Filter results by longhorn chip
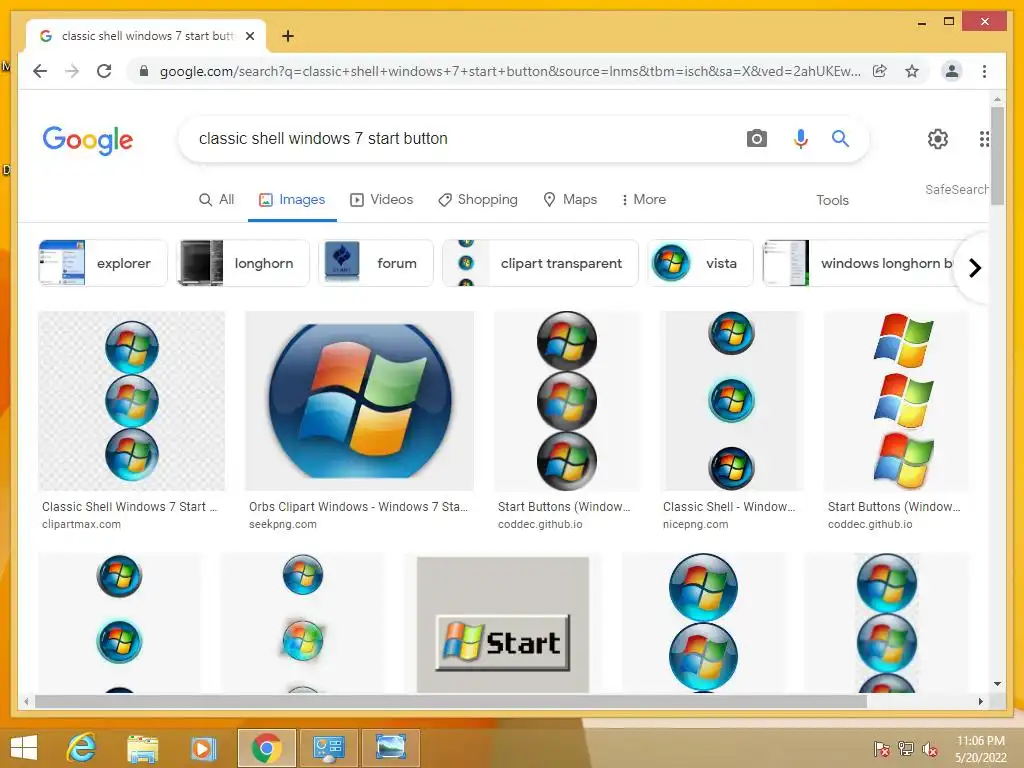Viewport: 1024px width, 768px height. pos(243,263)
